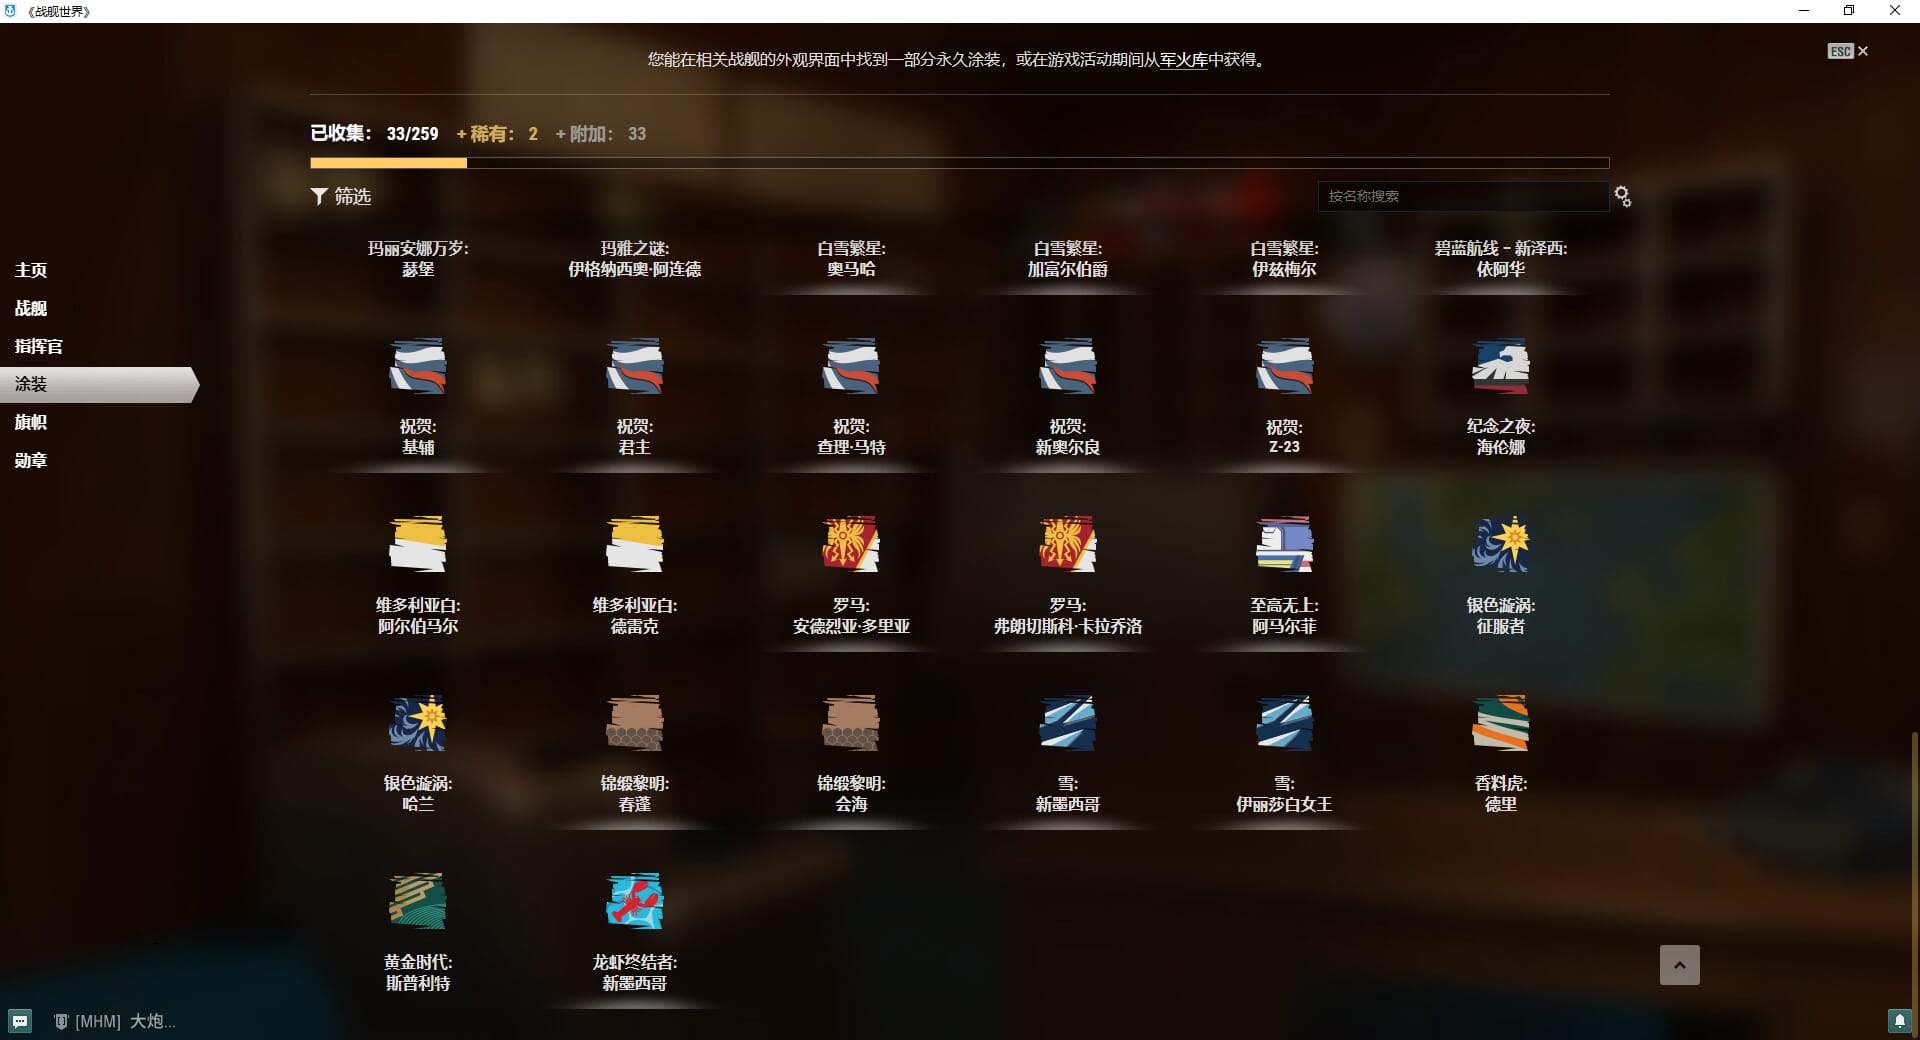Open the 筛选 filter options
1920x1040 pixels.
coord(341,196)
